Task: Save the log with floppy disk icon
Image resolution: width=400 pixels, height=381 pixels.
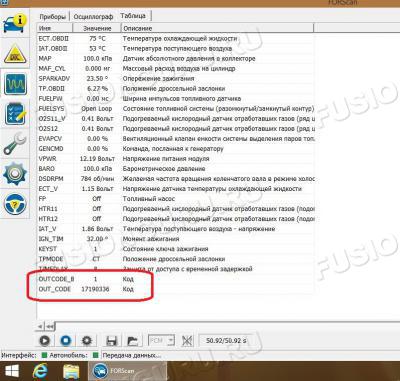Action: coord(111,340)
